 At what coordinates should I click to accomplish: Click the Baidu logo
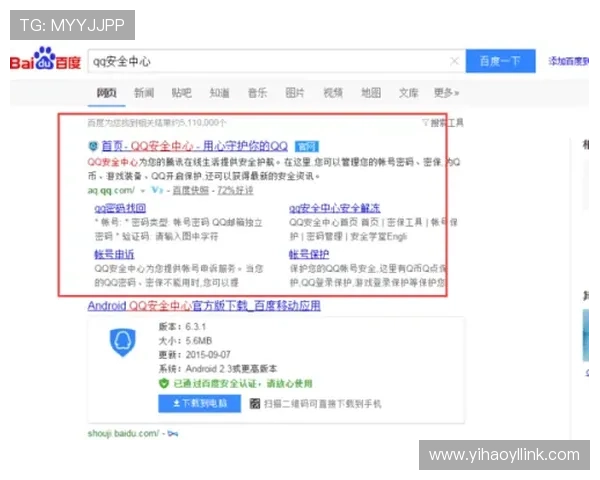point(45,59)
